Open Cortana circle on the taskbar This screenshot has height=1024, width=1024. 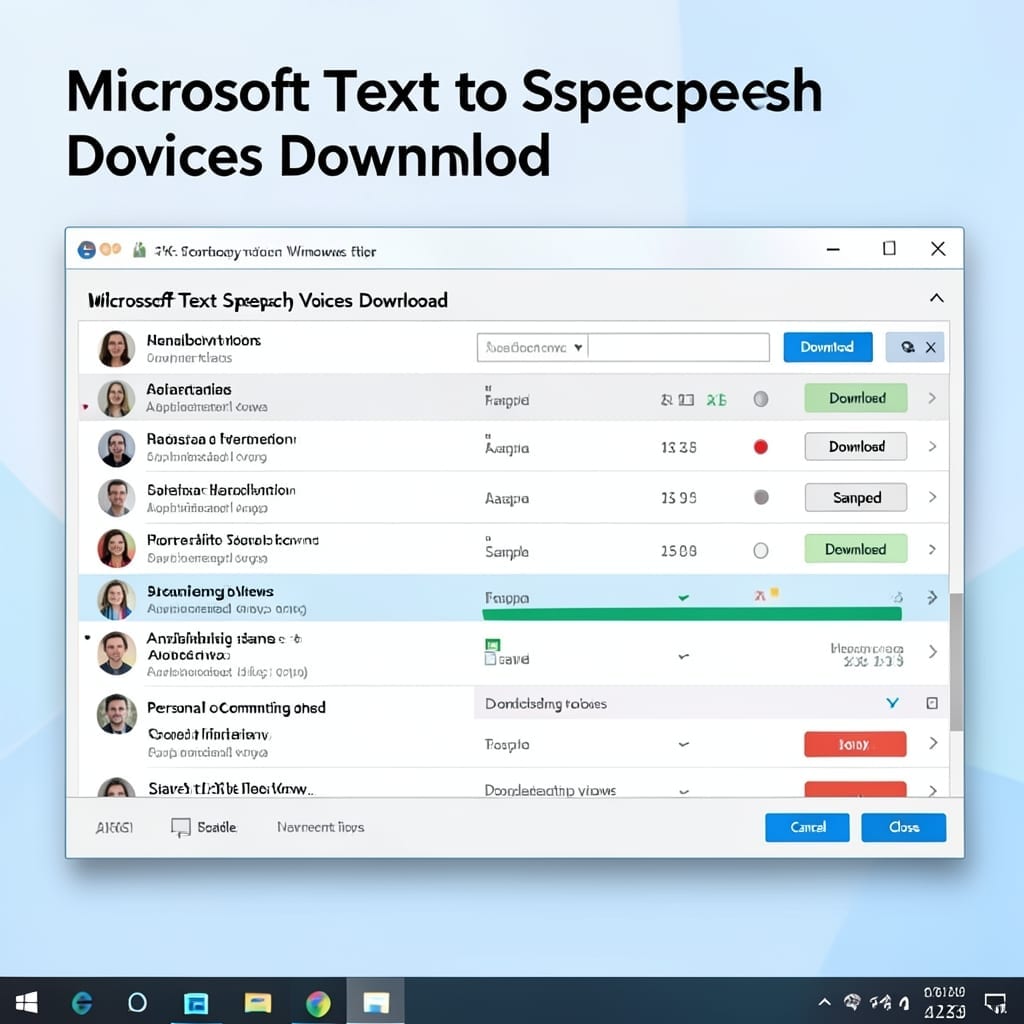pyautogui.click(x=137, y=1002)
